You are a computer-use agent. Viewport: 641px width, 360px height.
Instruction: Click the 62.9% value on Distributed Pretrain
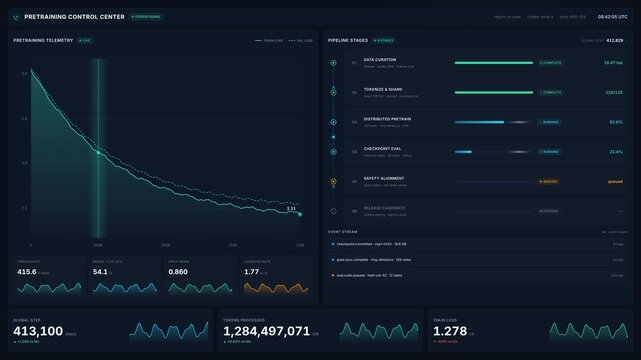click(x=616, y=122)
